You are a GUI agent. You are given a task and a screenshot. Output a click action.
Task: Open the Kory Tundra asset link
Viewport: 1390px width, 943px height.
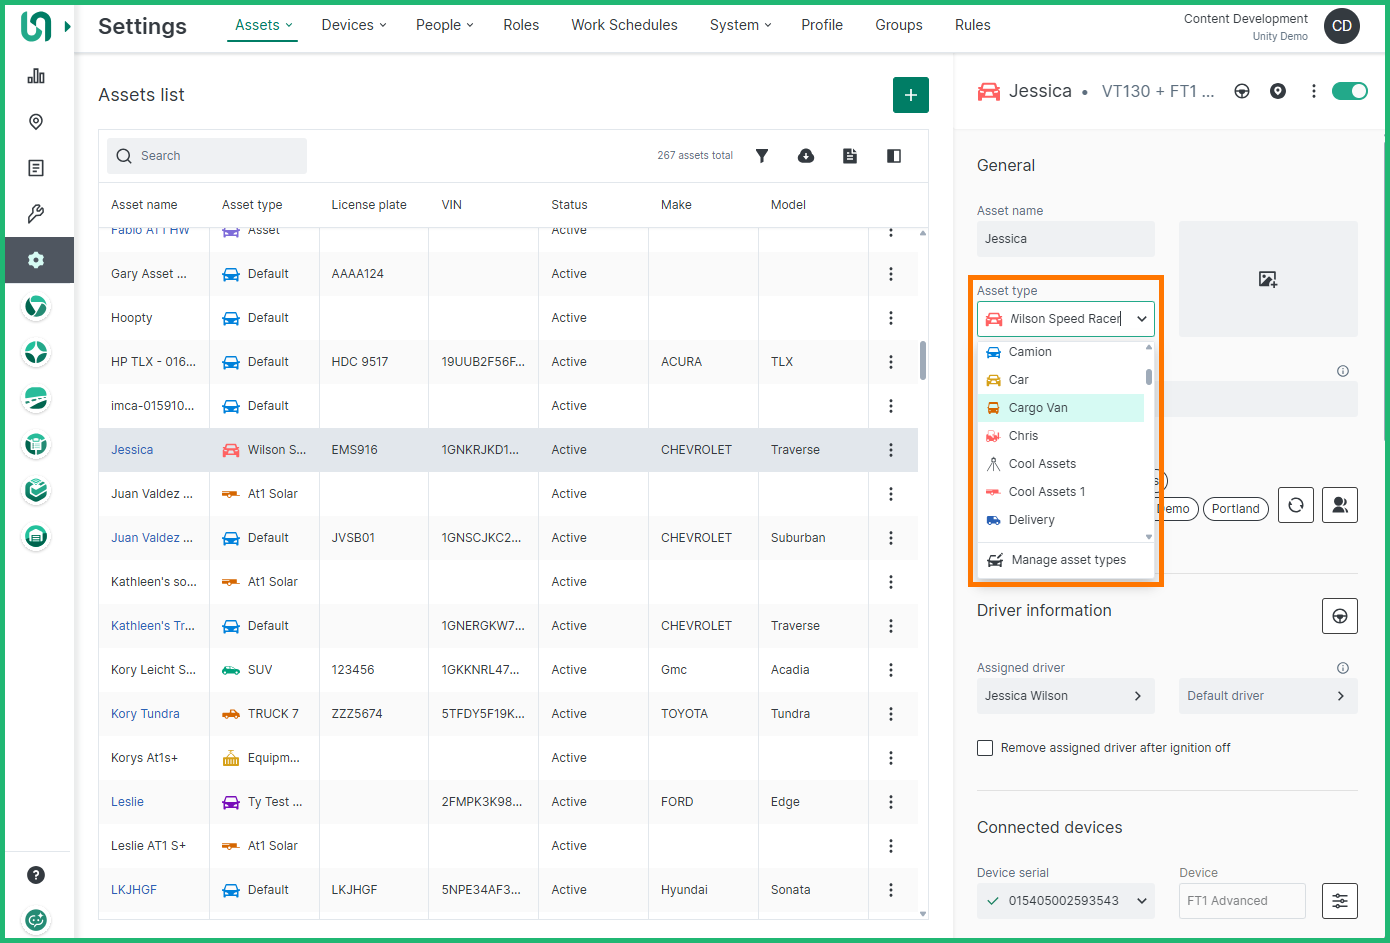tap(145, 714)
